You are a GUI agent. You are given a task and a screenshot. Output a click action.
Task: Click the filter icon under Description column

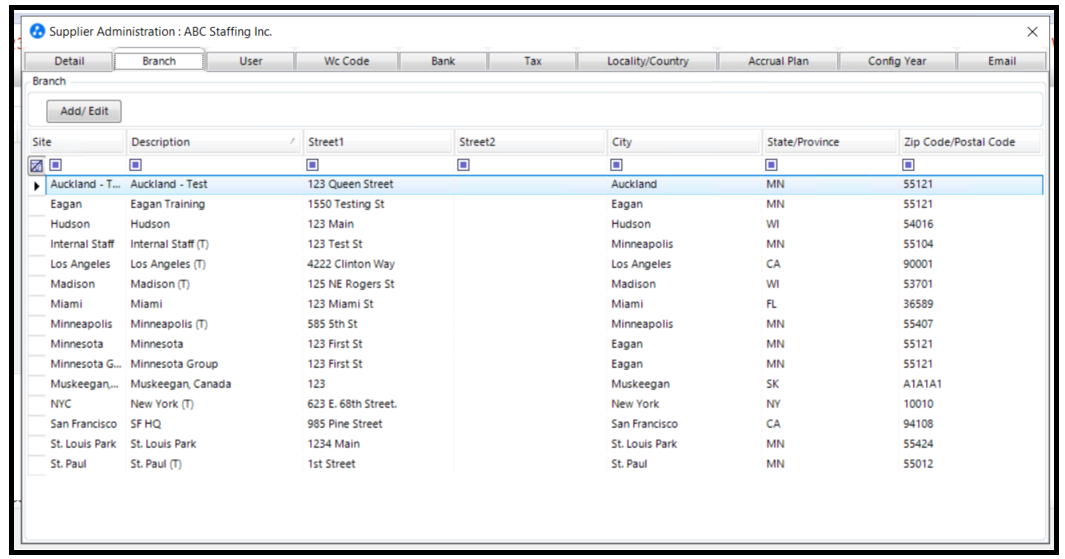[x=136, y=164]
